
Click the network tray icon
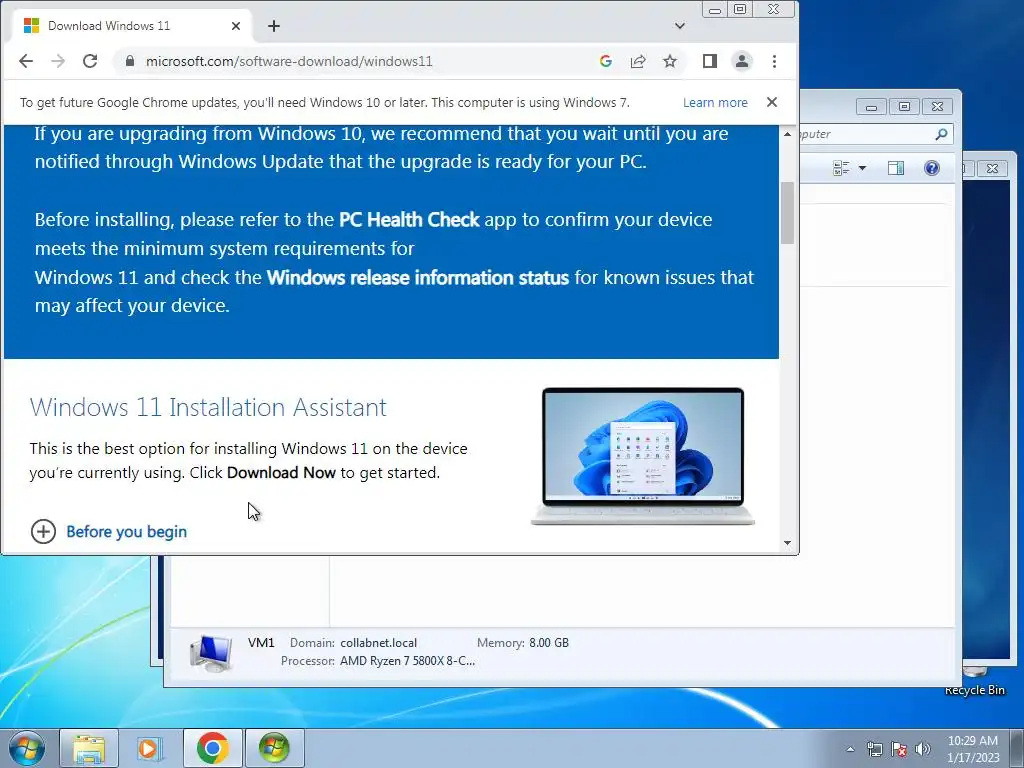[874, 749]
